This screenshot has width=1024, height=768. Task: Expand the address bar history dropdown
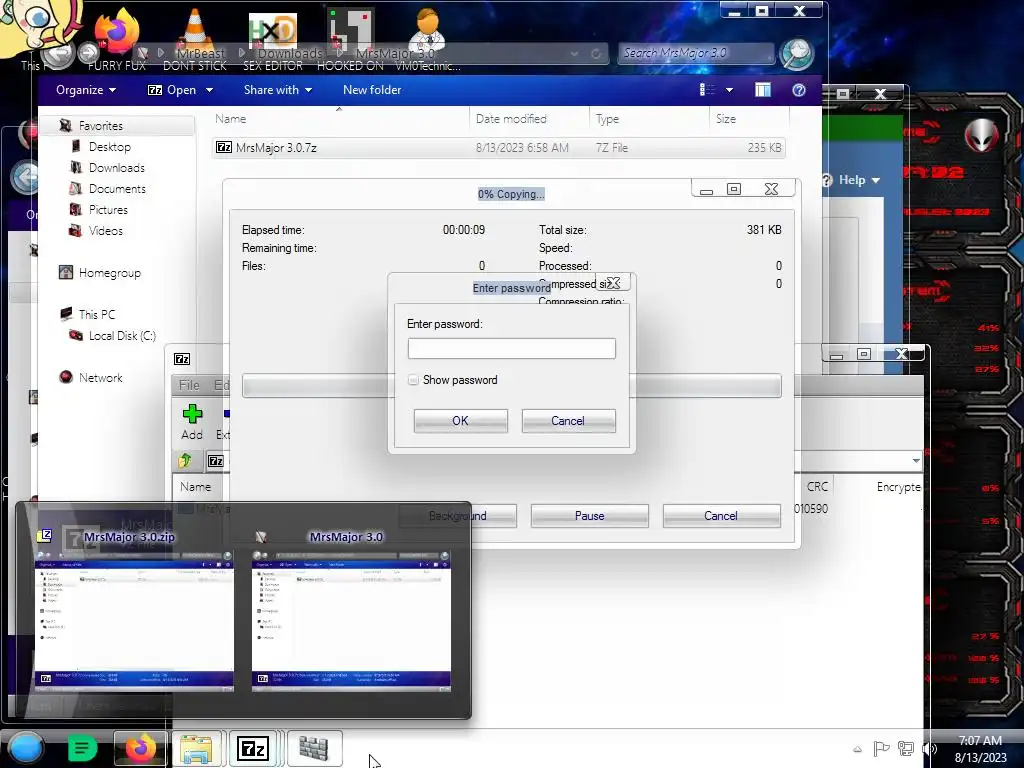click(x=574, y=54)
